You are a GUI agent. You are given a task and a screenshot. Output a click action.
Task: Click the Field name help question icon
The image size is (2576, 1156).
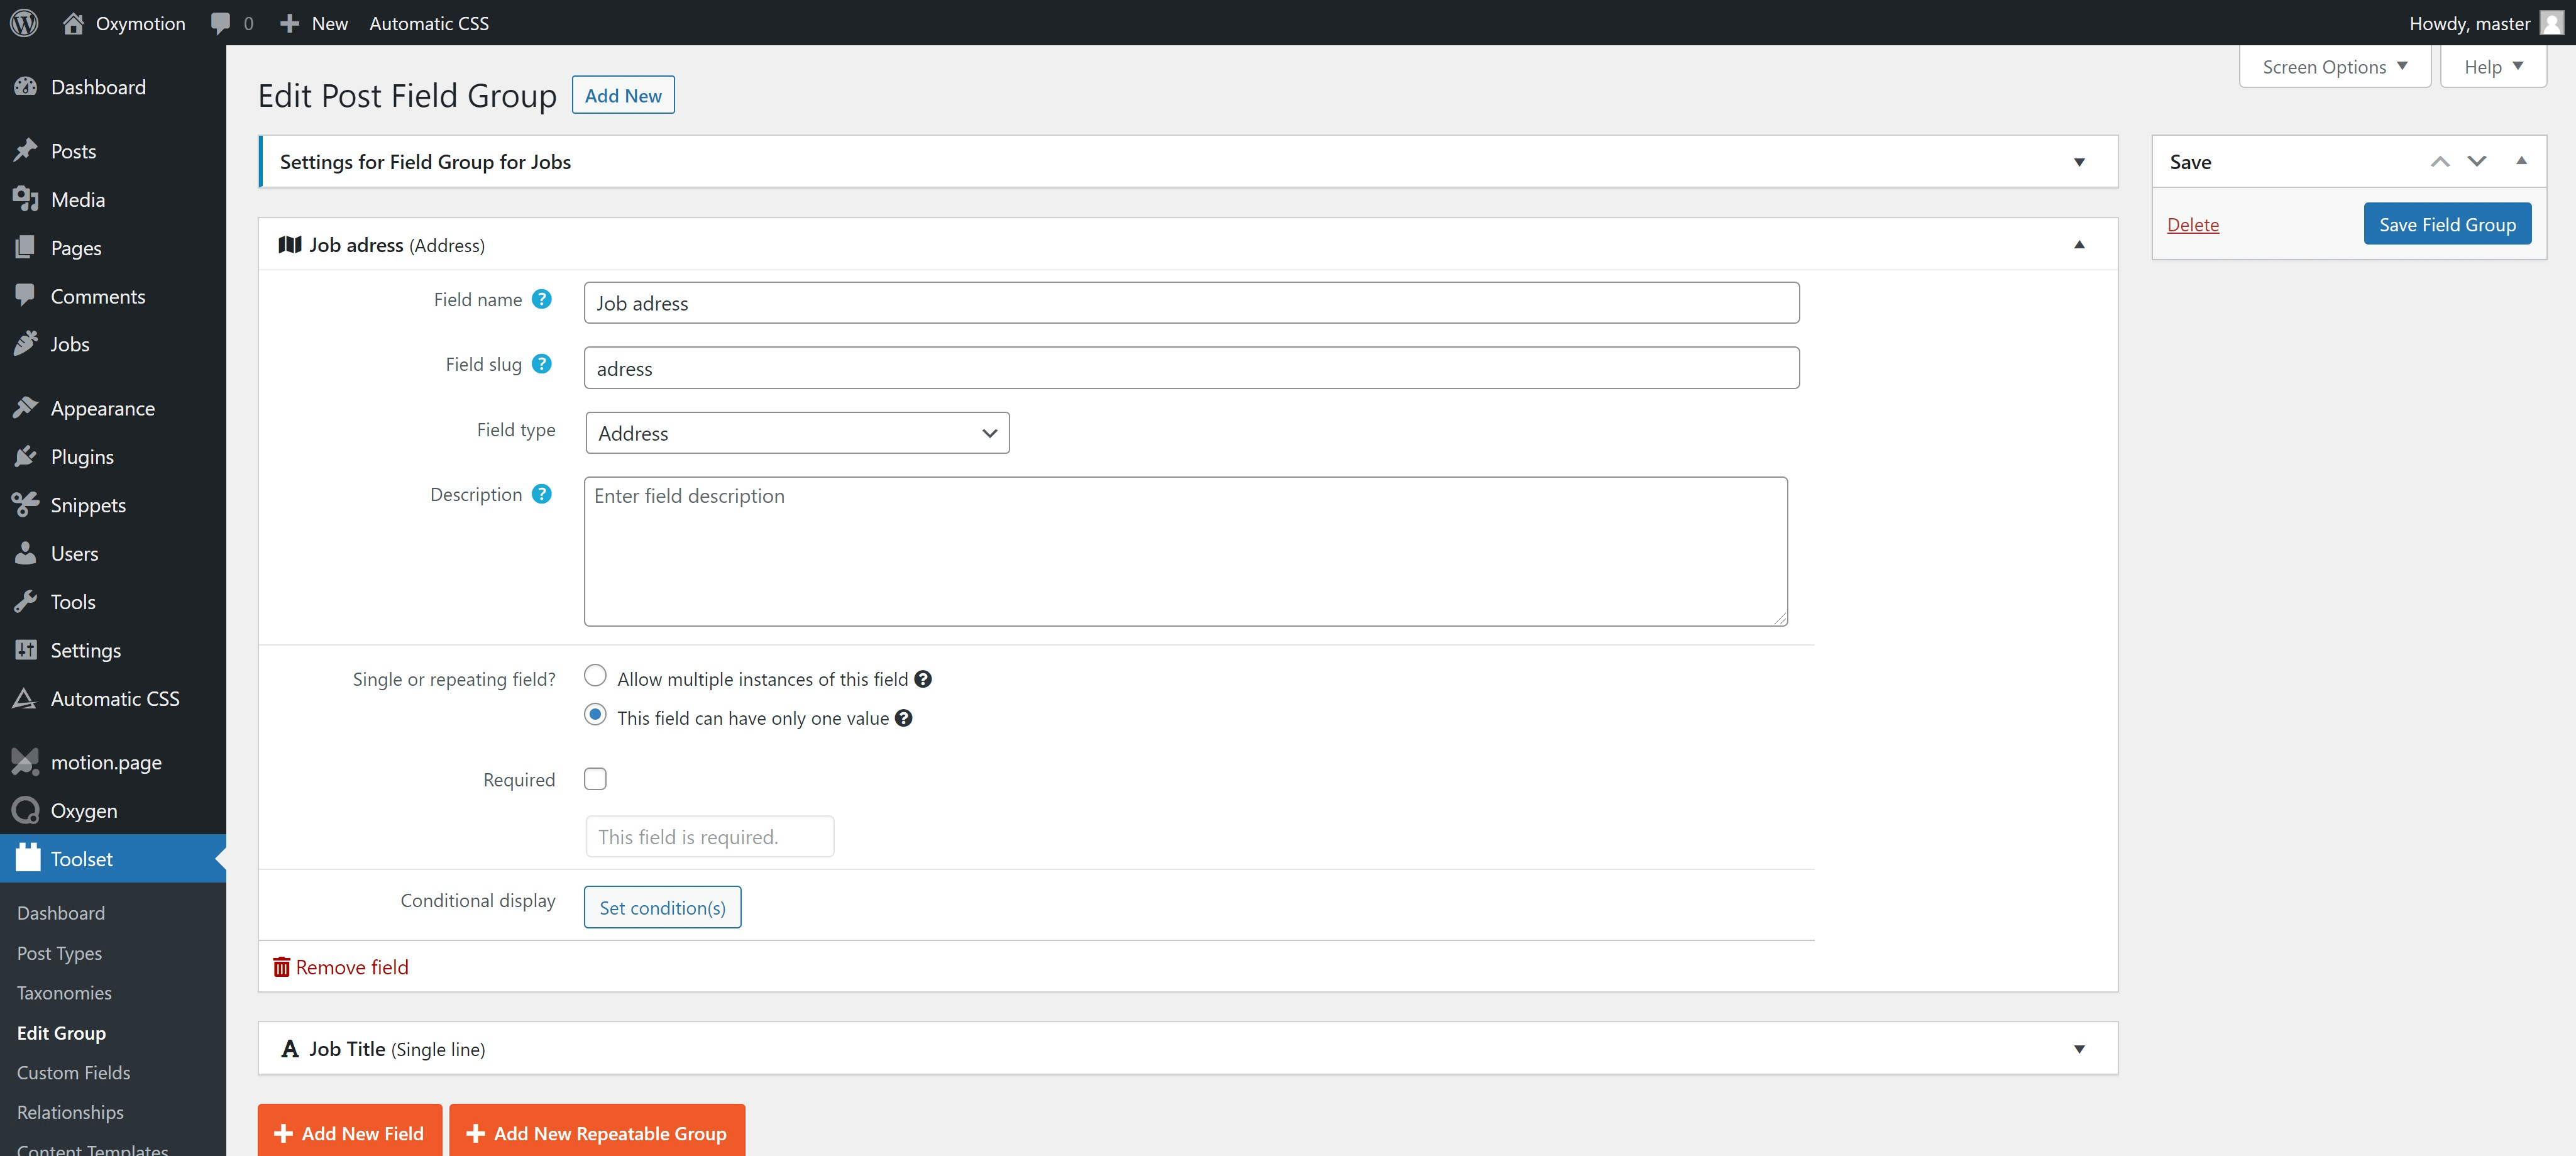click(541, 299)
